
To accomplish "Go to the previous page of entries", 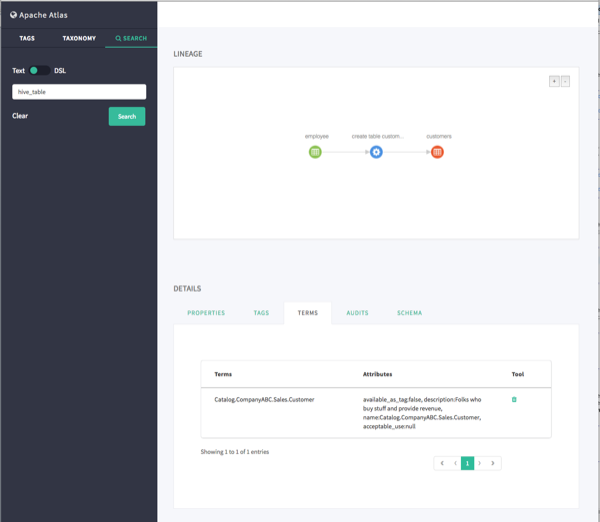I will (454, 463).
